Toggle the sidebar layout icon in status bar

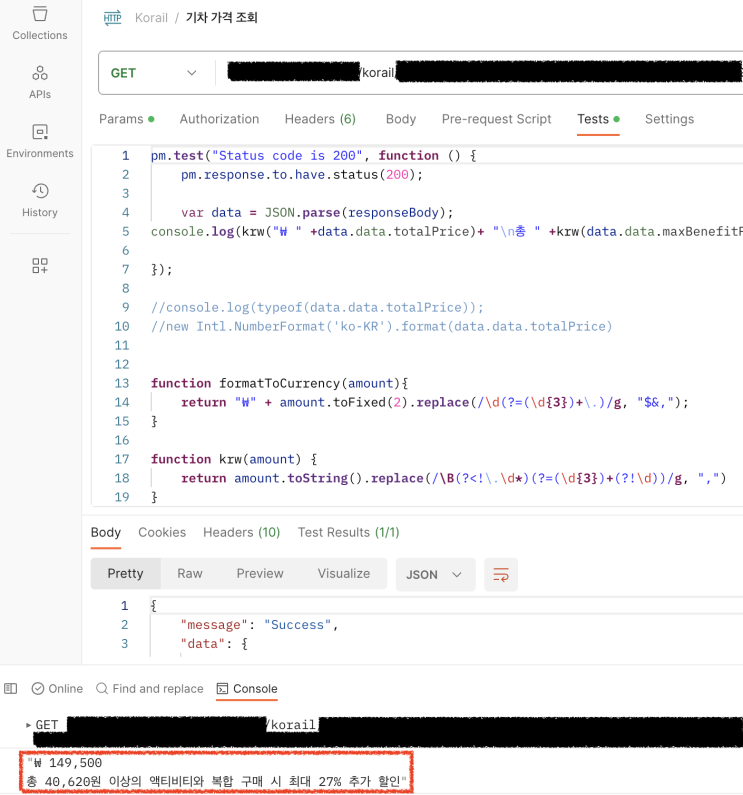(x=11, y=689)
